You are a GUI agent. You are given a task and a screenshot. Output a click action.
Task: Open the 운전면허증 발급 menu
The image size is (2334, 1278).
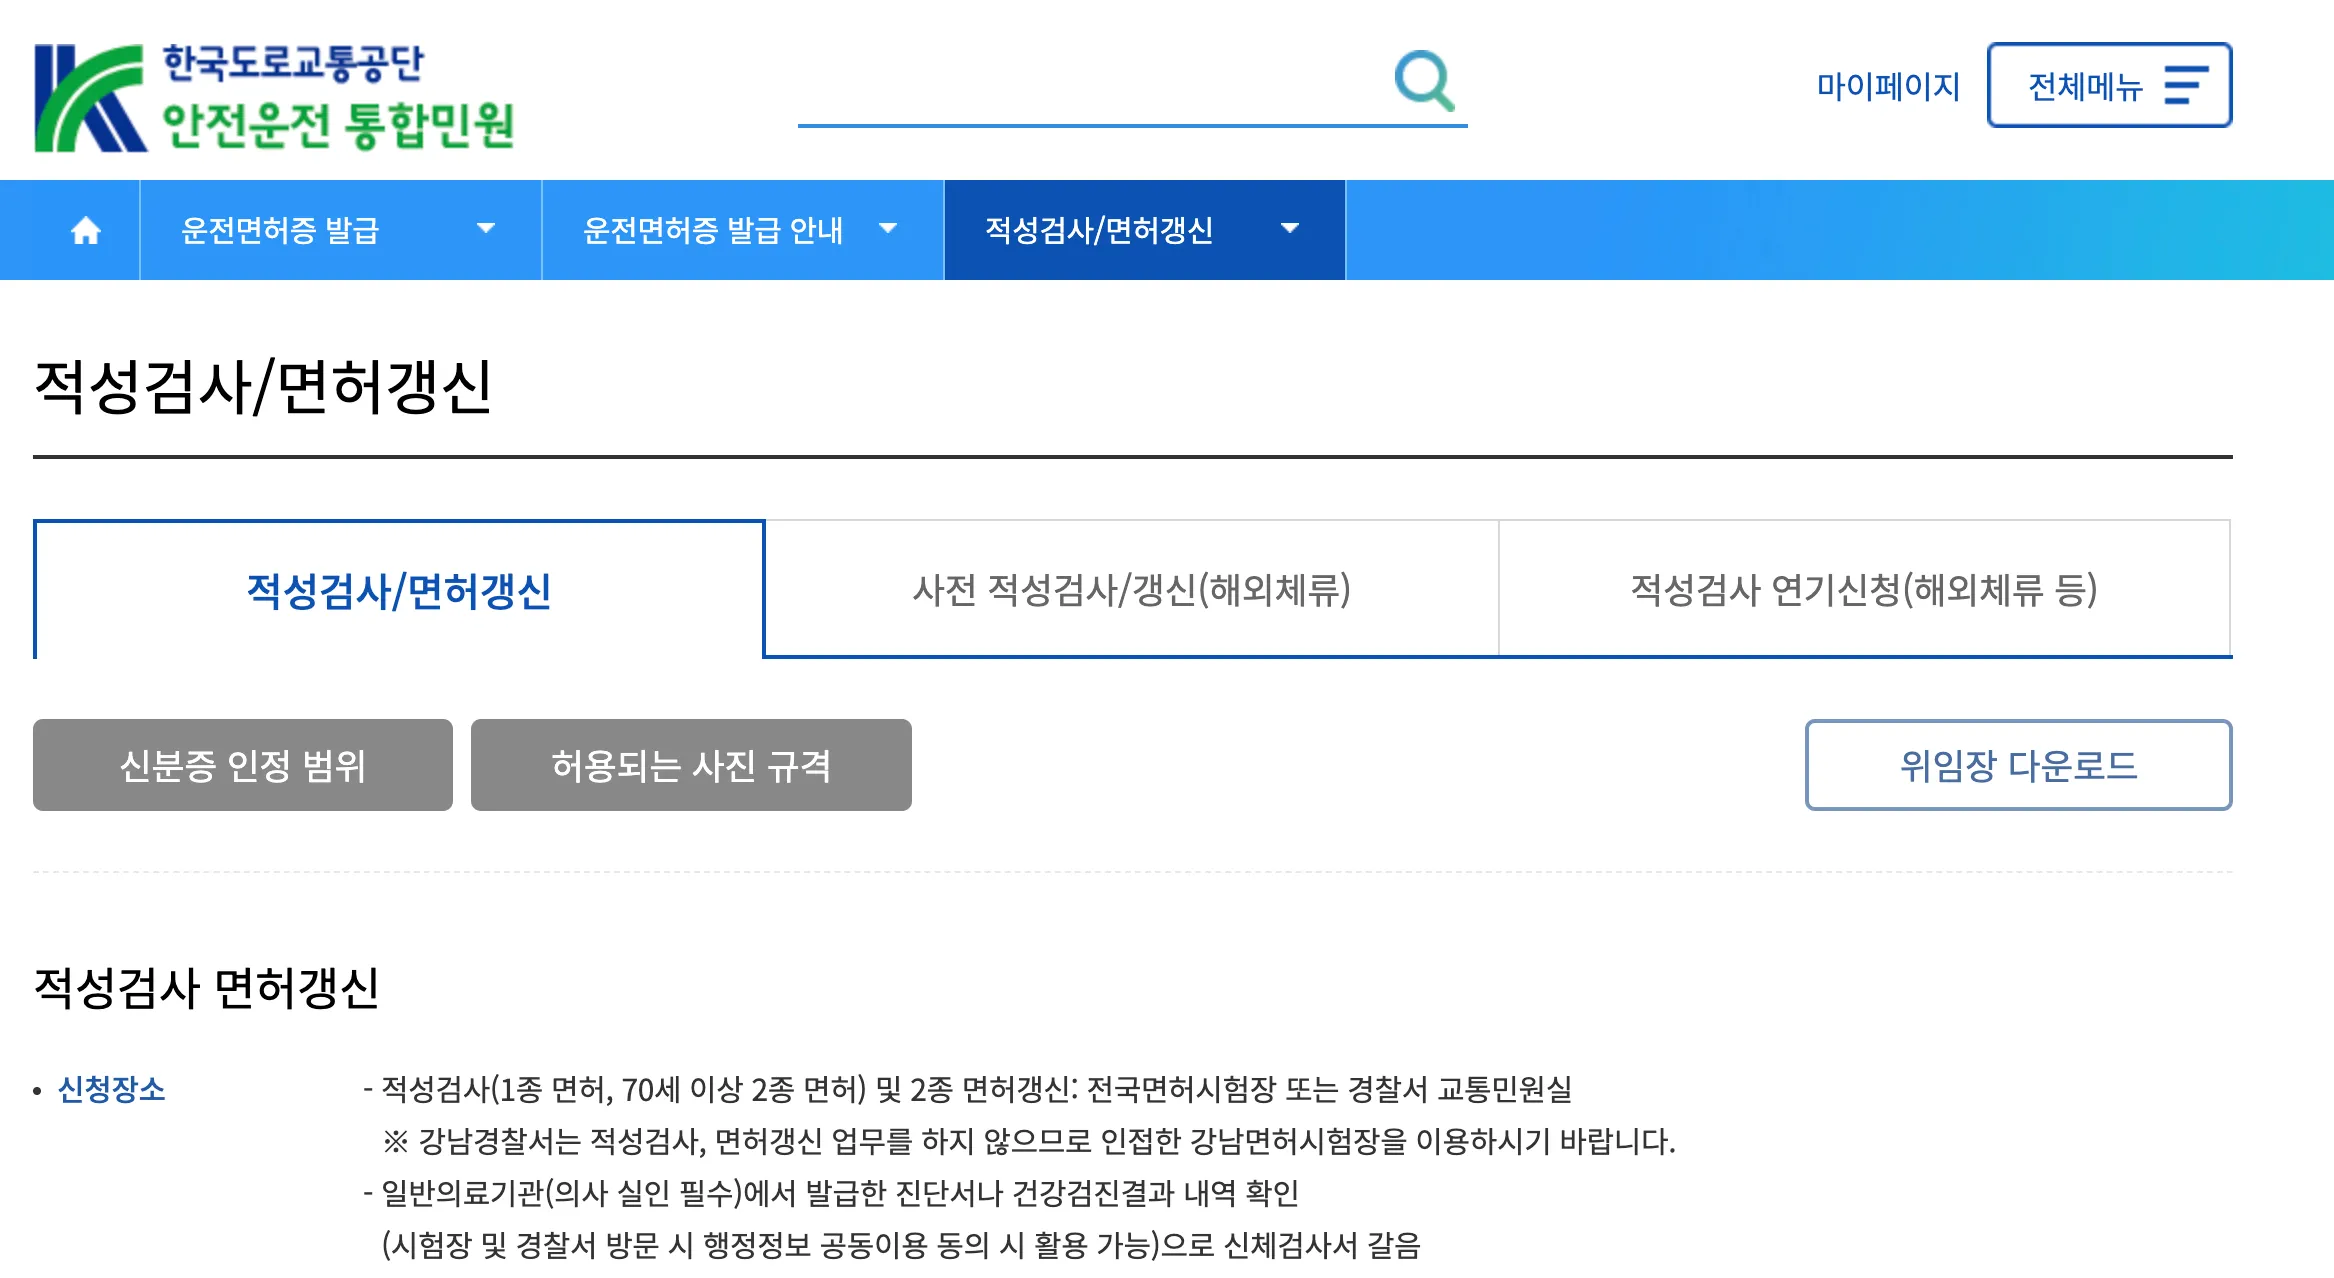pyautogui.click(x=280, y=231)
